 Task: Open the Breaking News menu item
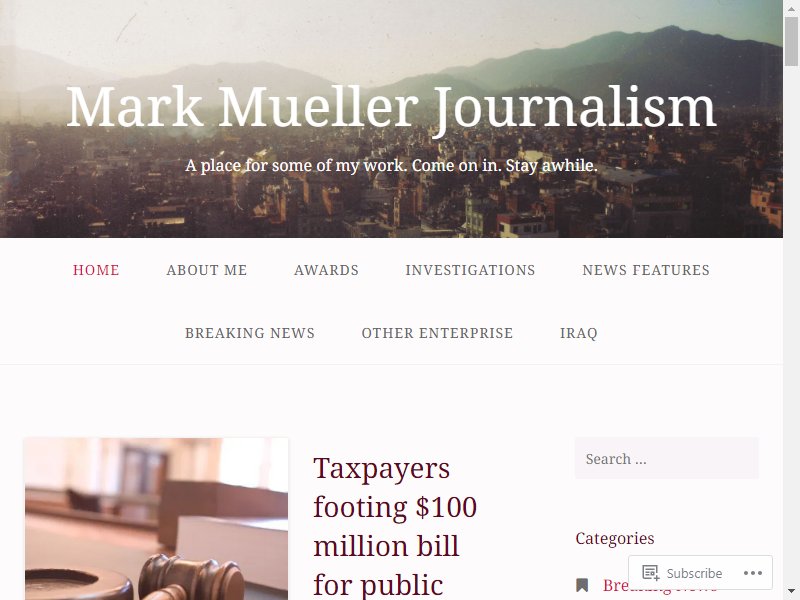click(x=250, y=333)
